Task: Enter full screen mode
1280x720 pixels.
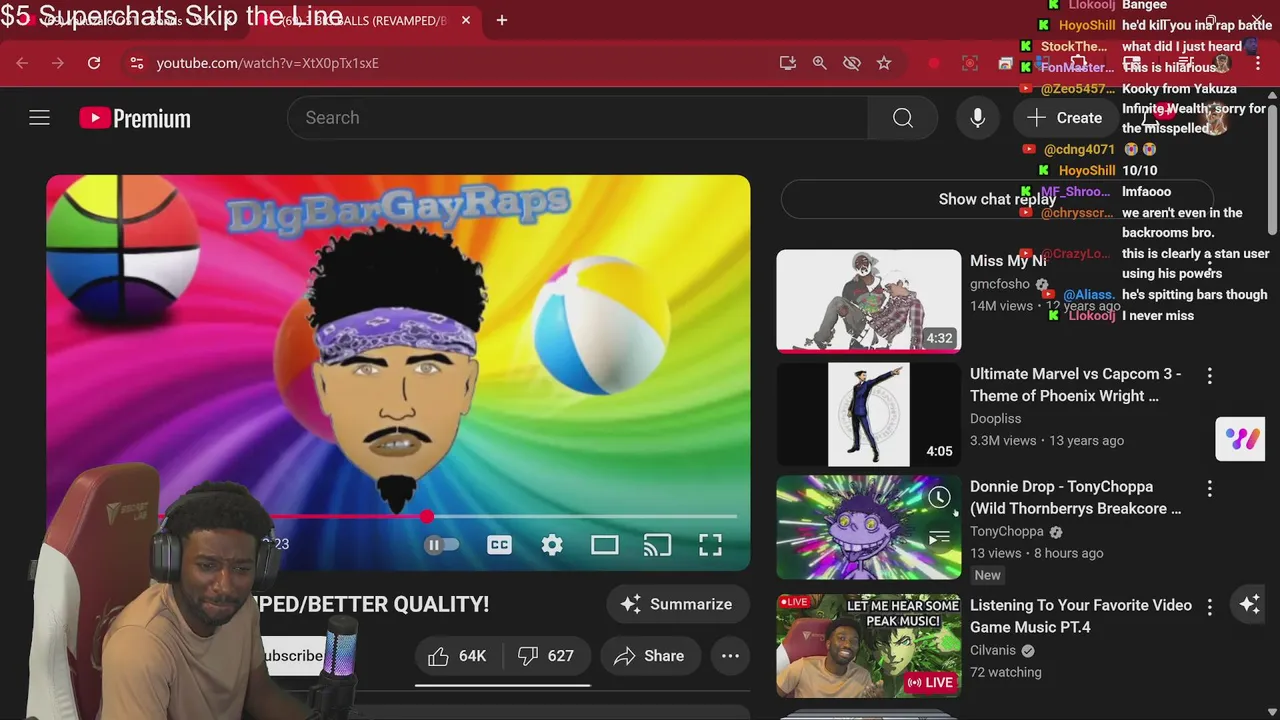Action: (x=710, y=545)
